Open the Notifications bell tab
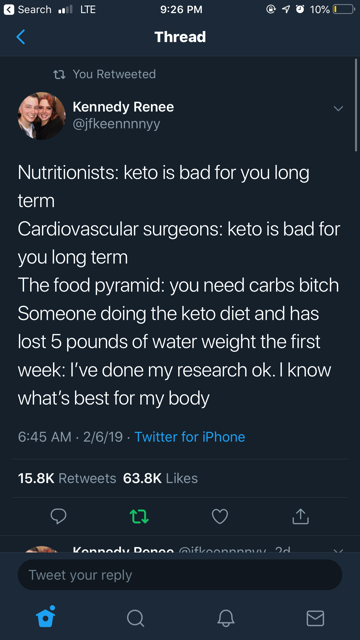Screen dimensions: 360x640 [225, 618]
